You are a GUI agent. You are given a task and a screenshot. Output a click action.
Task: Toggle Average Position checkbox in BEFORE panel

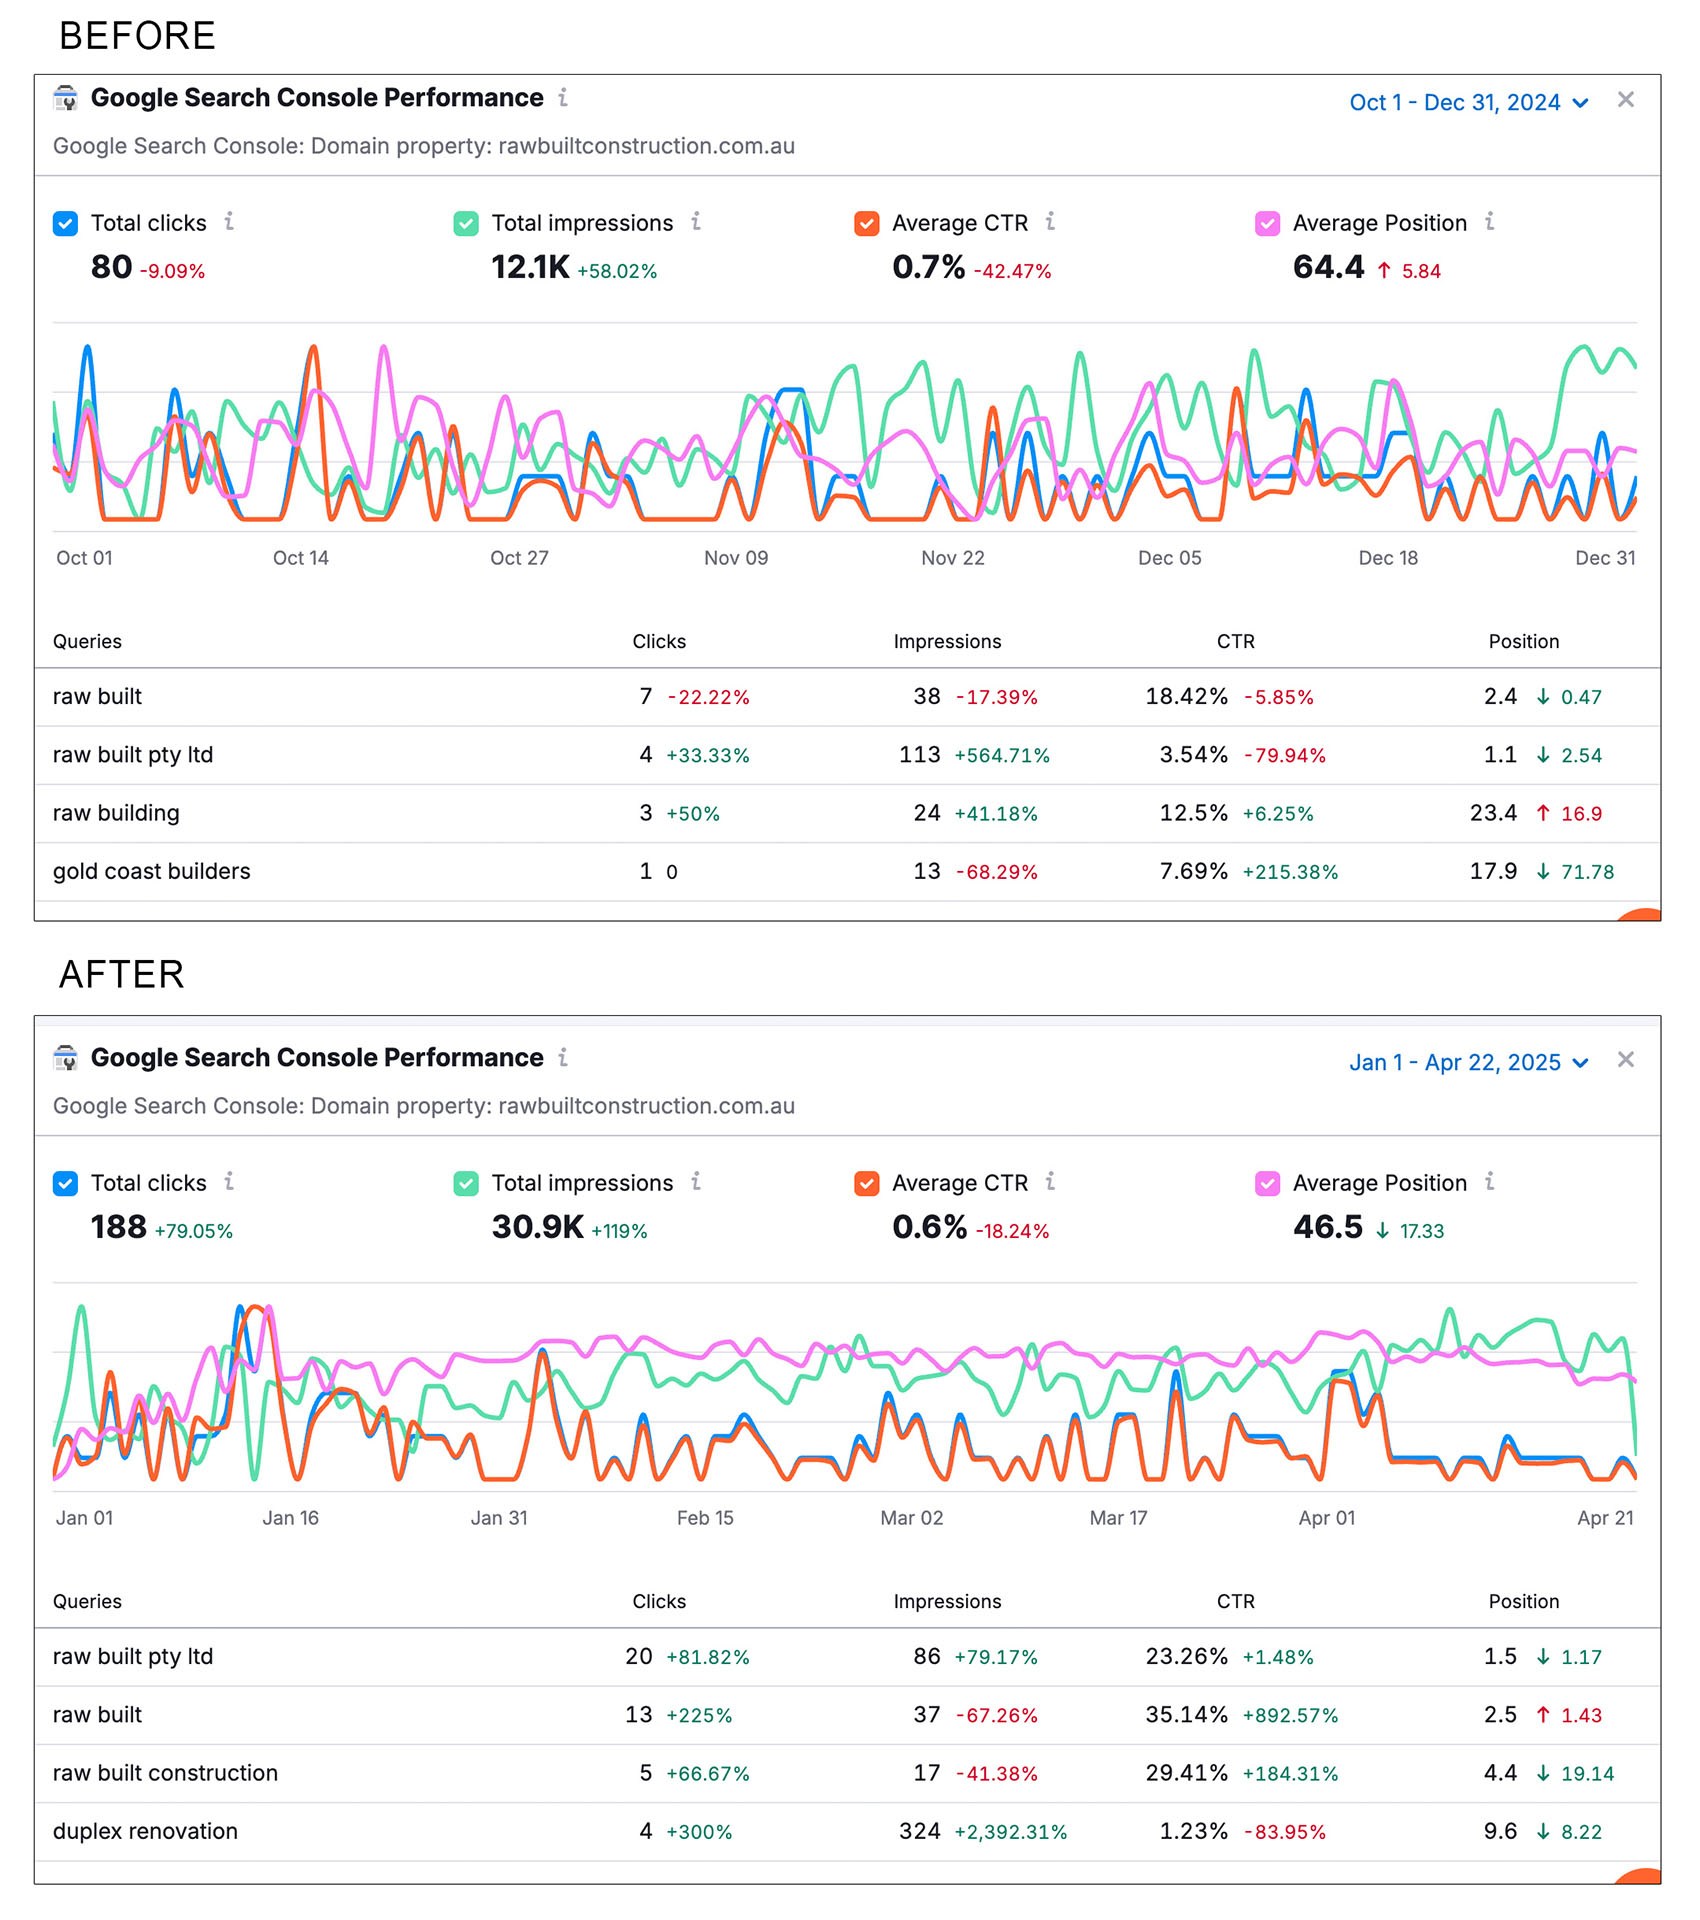coord(1268,223)
